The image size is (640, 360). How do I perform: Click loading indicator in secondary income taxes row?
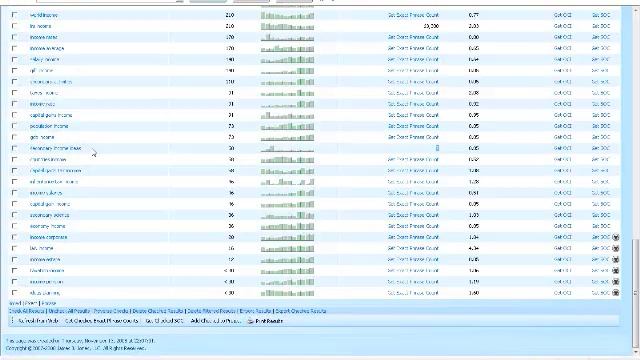click(x=437, y=148)
